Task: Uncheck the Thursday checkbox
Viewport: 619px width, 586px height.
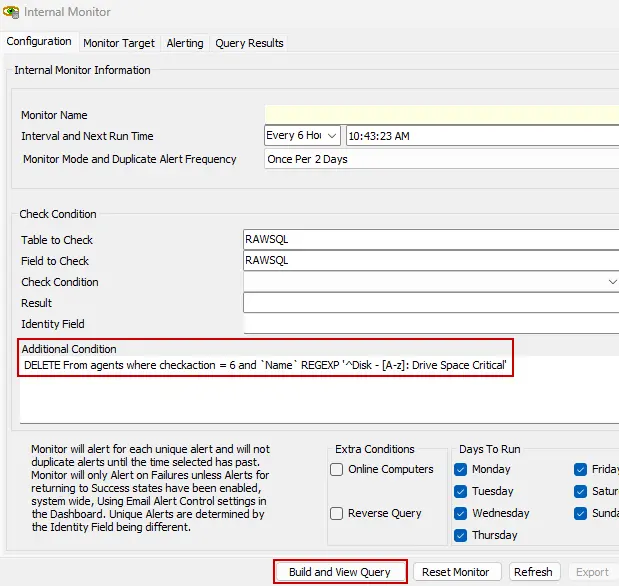Action: point(460,535)
